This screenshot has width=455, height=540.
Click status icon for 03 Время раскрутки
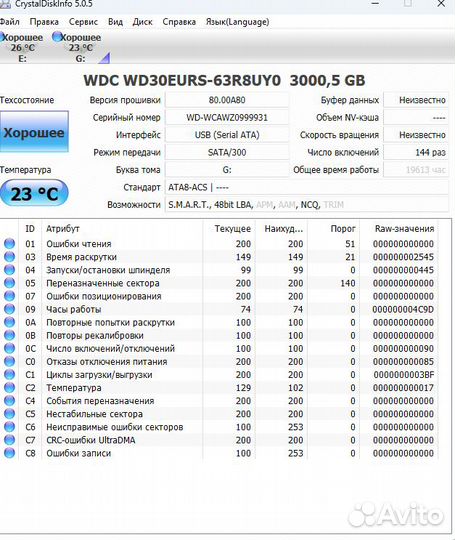[x=9, y=257]
